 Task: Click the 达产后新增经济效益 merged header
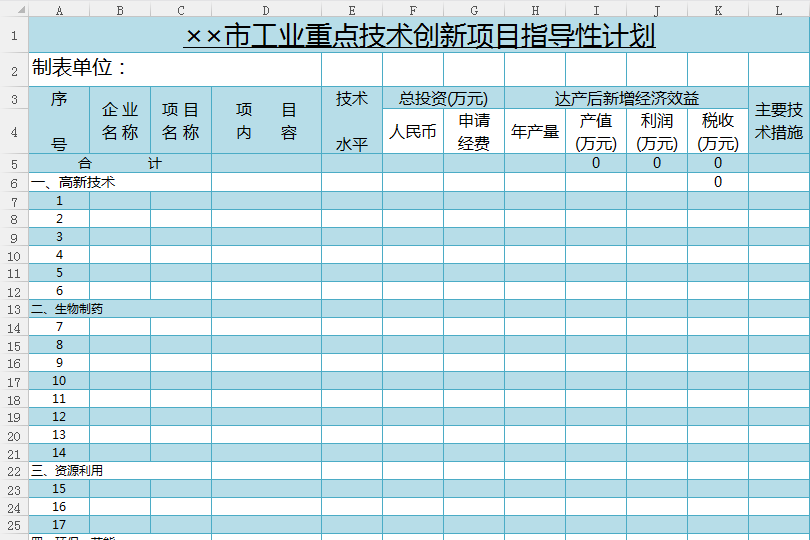click(x=626, y=98)
